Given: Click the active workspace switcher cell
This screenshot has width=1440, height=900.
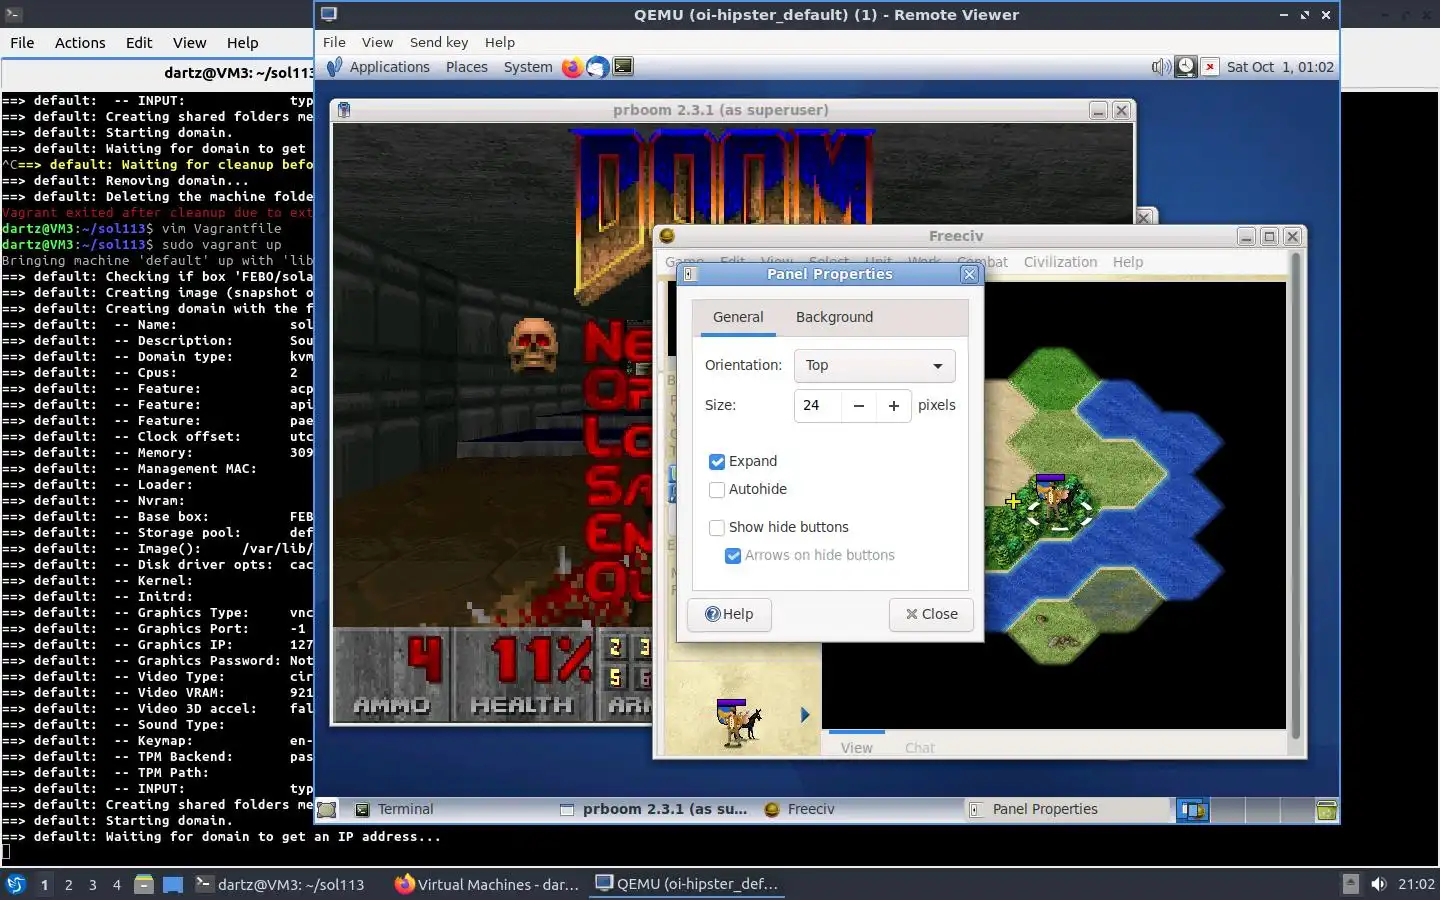Looking at the screenshot, I should click(x=1192, y=810).
